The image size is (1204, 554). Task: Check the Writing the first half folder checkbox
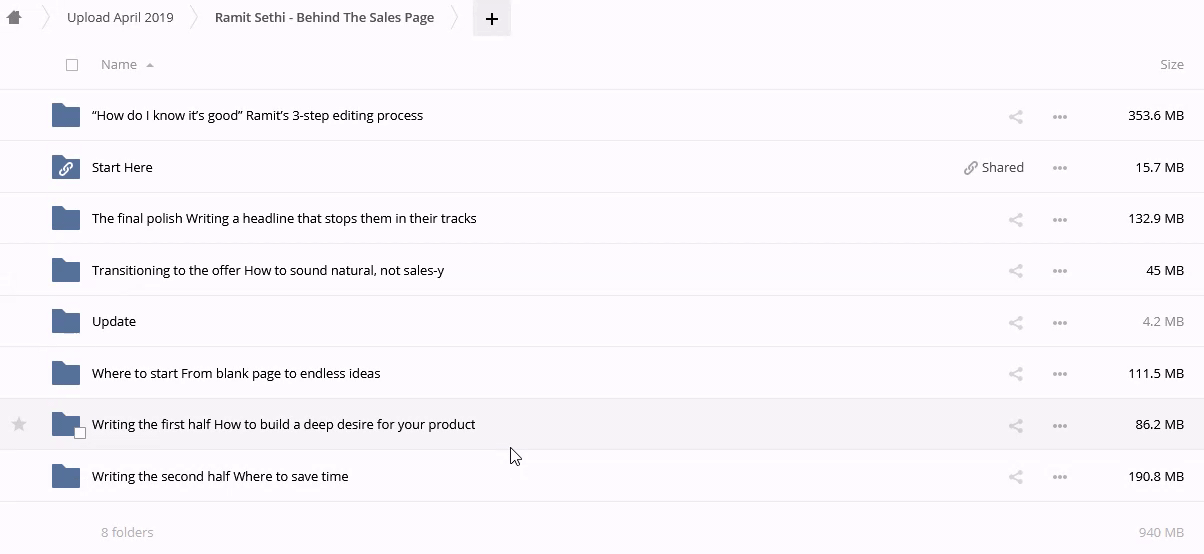pyautogui.click(x=80, y=433)
